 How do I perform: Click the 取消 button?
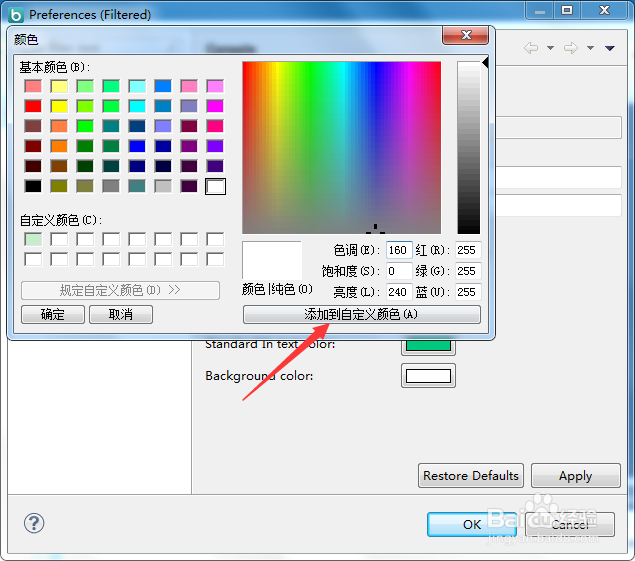point(121,314)
